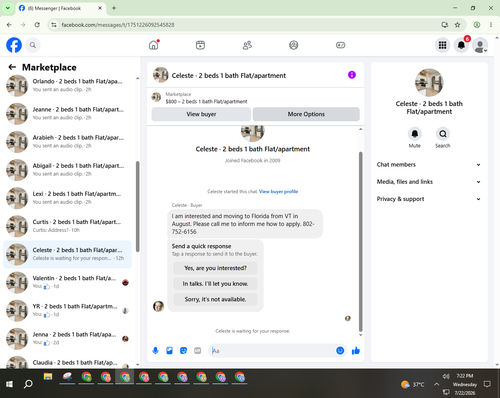Open the account profile avatar menu
This screenshot has height=398, width=500.
(x=480, y=45)
